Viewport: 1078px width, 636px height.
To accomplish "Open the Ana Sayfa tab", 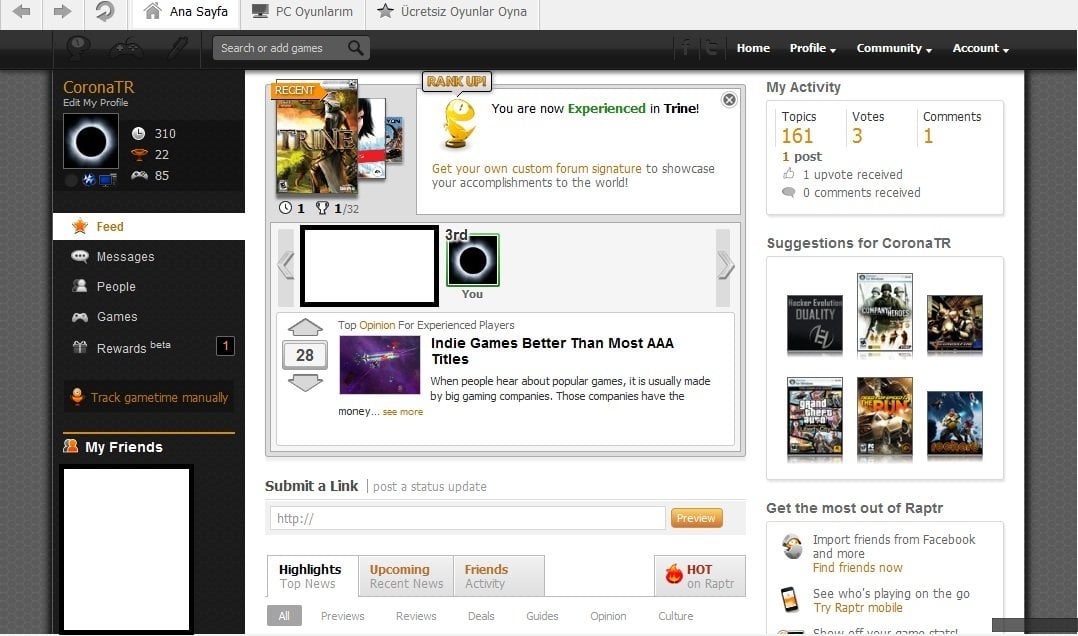I will point(186,12).
